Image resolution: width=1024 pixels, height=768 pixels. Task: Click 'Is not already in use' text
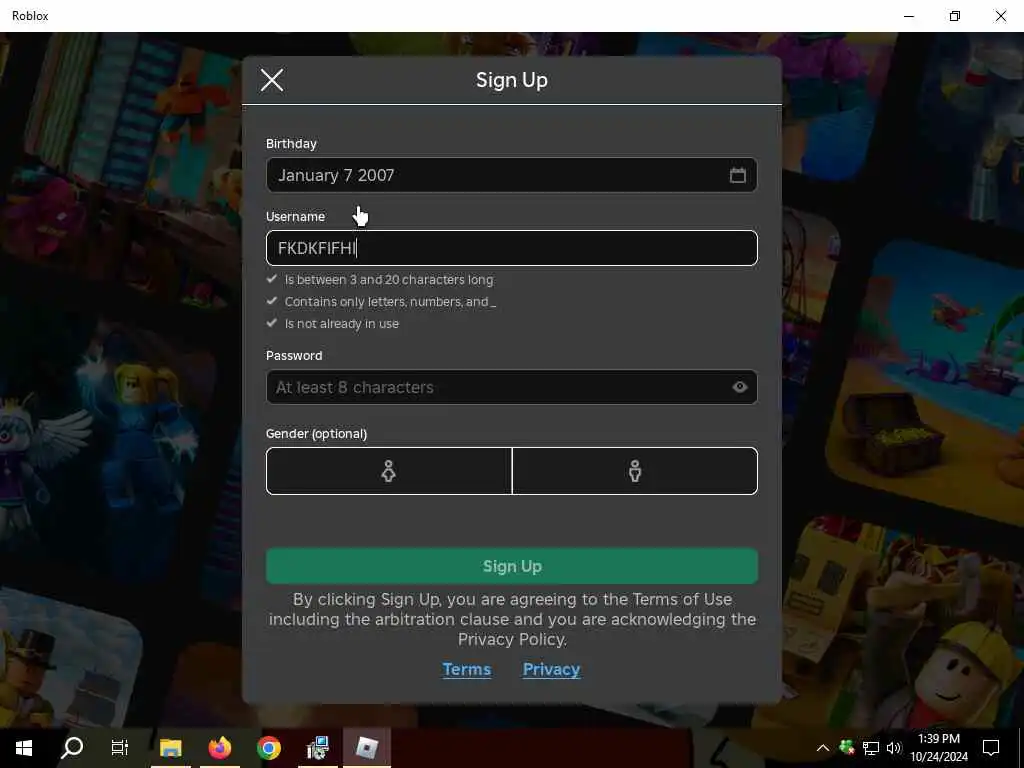[x=342, y=324]
